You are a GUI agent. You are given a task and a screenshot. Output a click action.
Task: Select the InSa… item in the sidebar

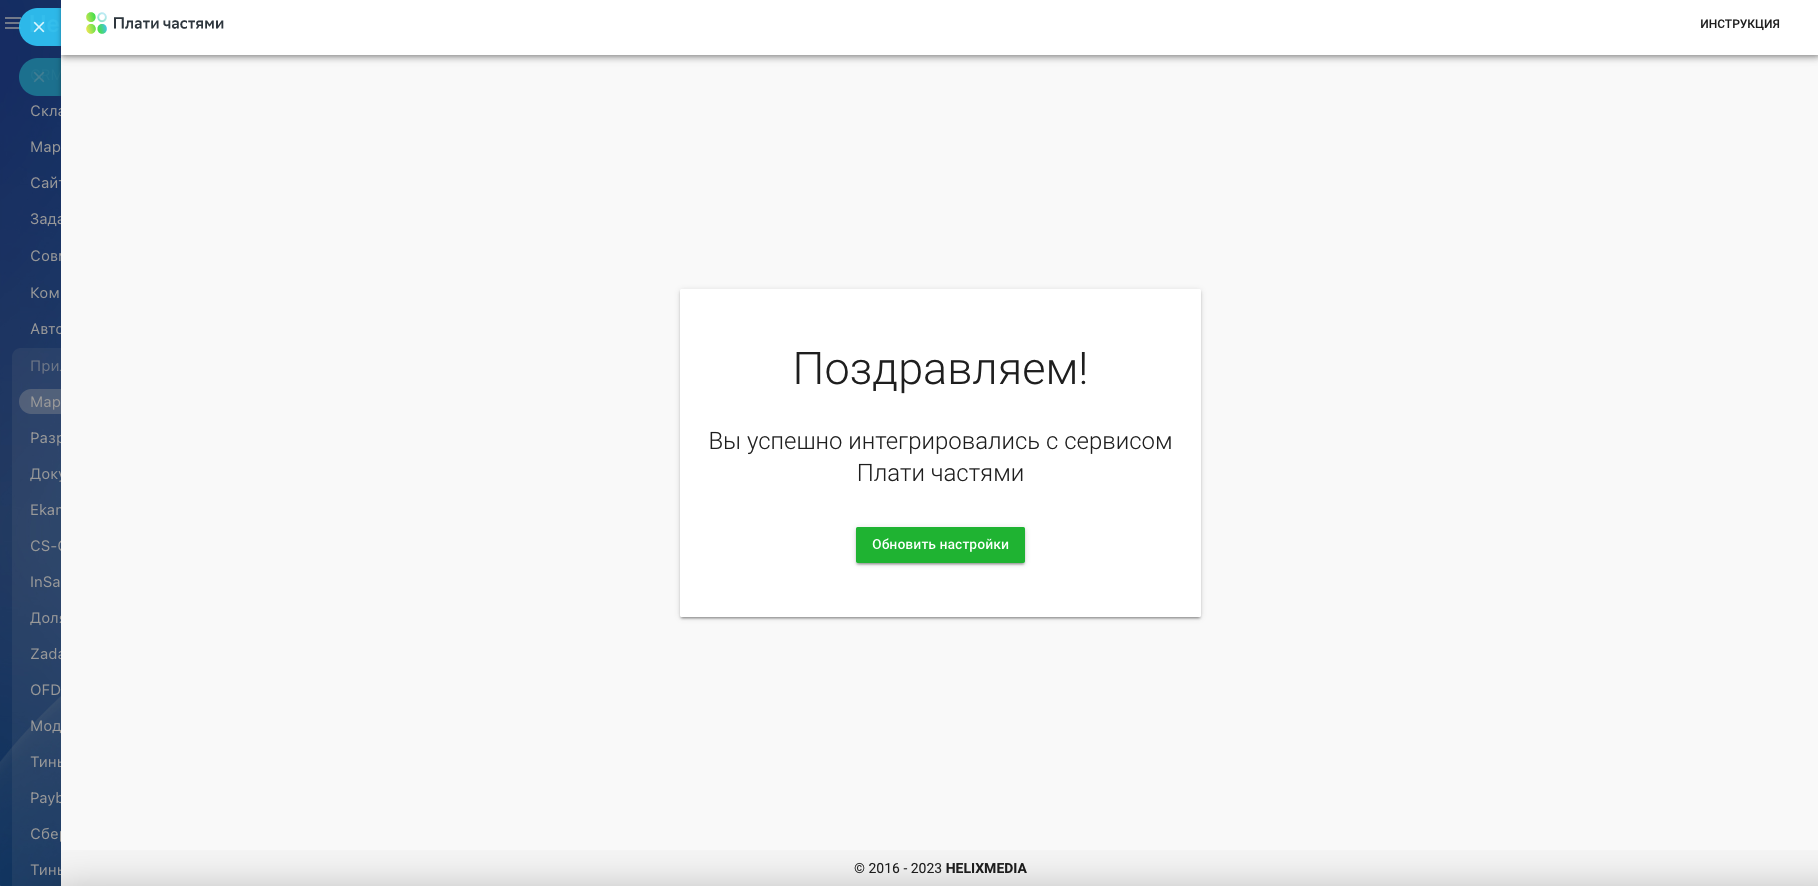point(45,582)
